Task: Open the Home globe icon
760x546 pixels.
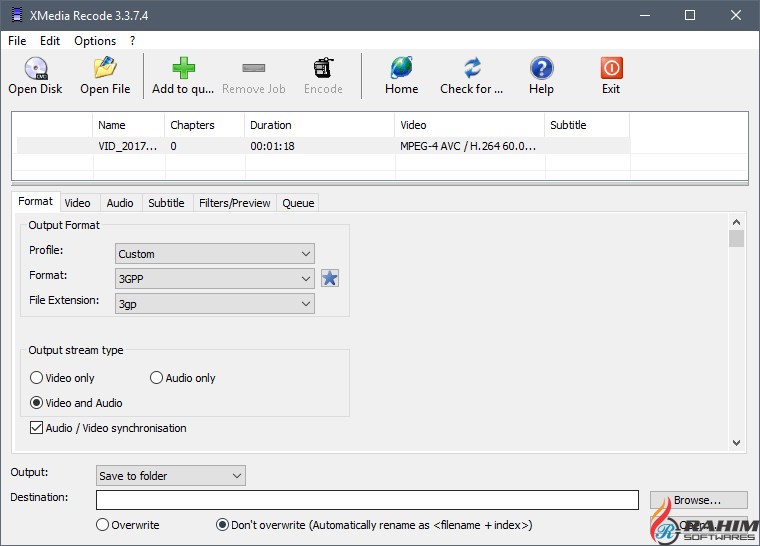Action: pyautogui.click(x=401, y=69)
